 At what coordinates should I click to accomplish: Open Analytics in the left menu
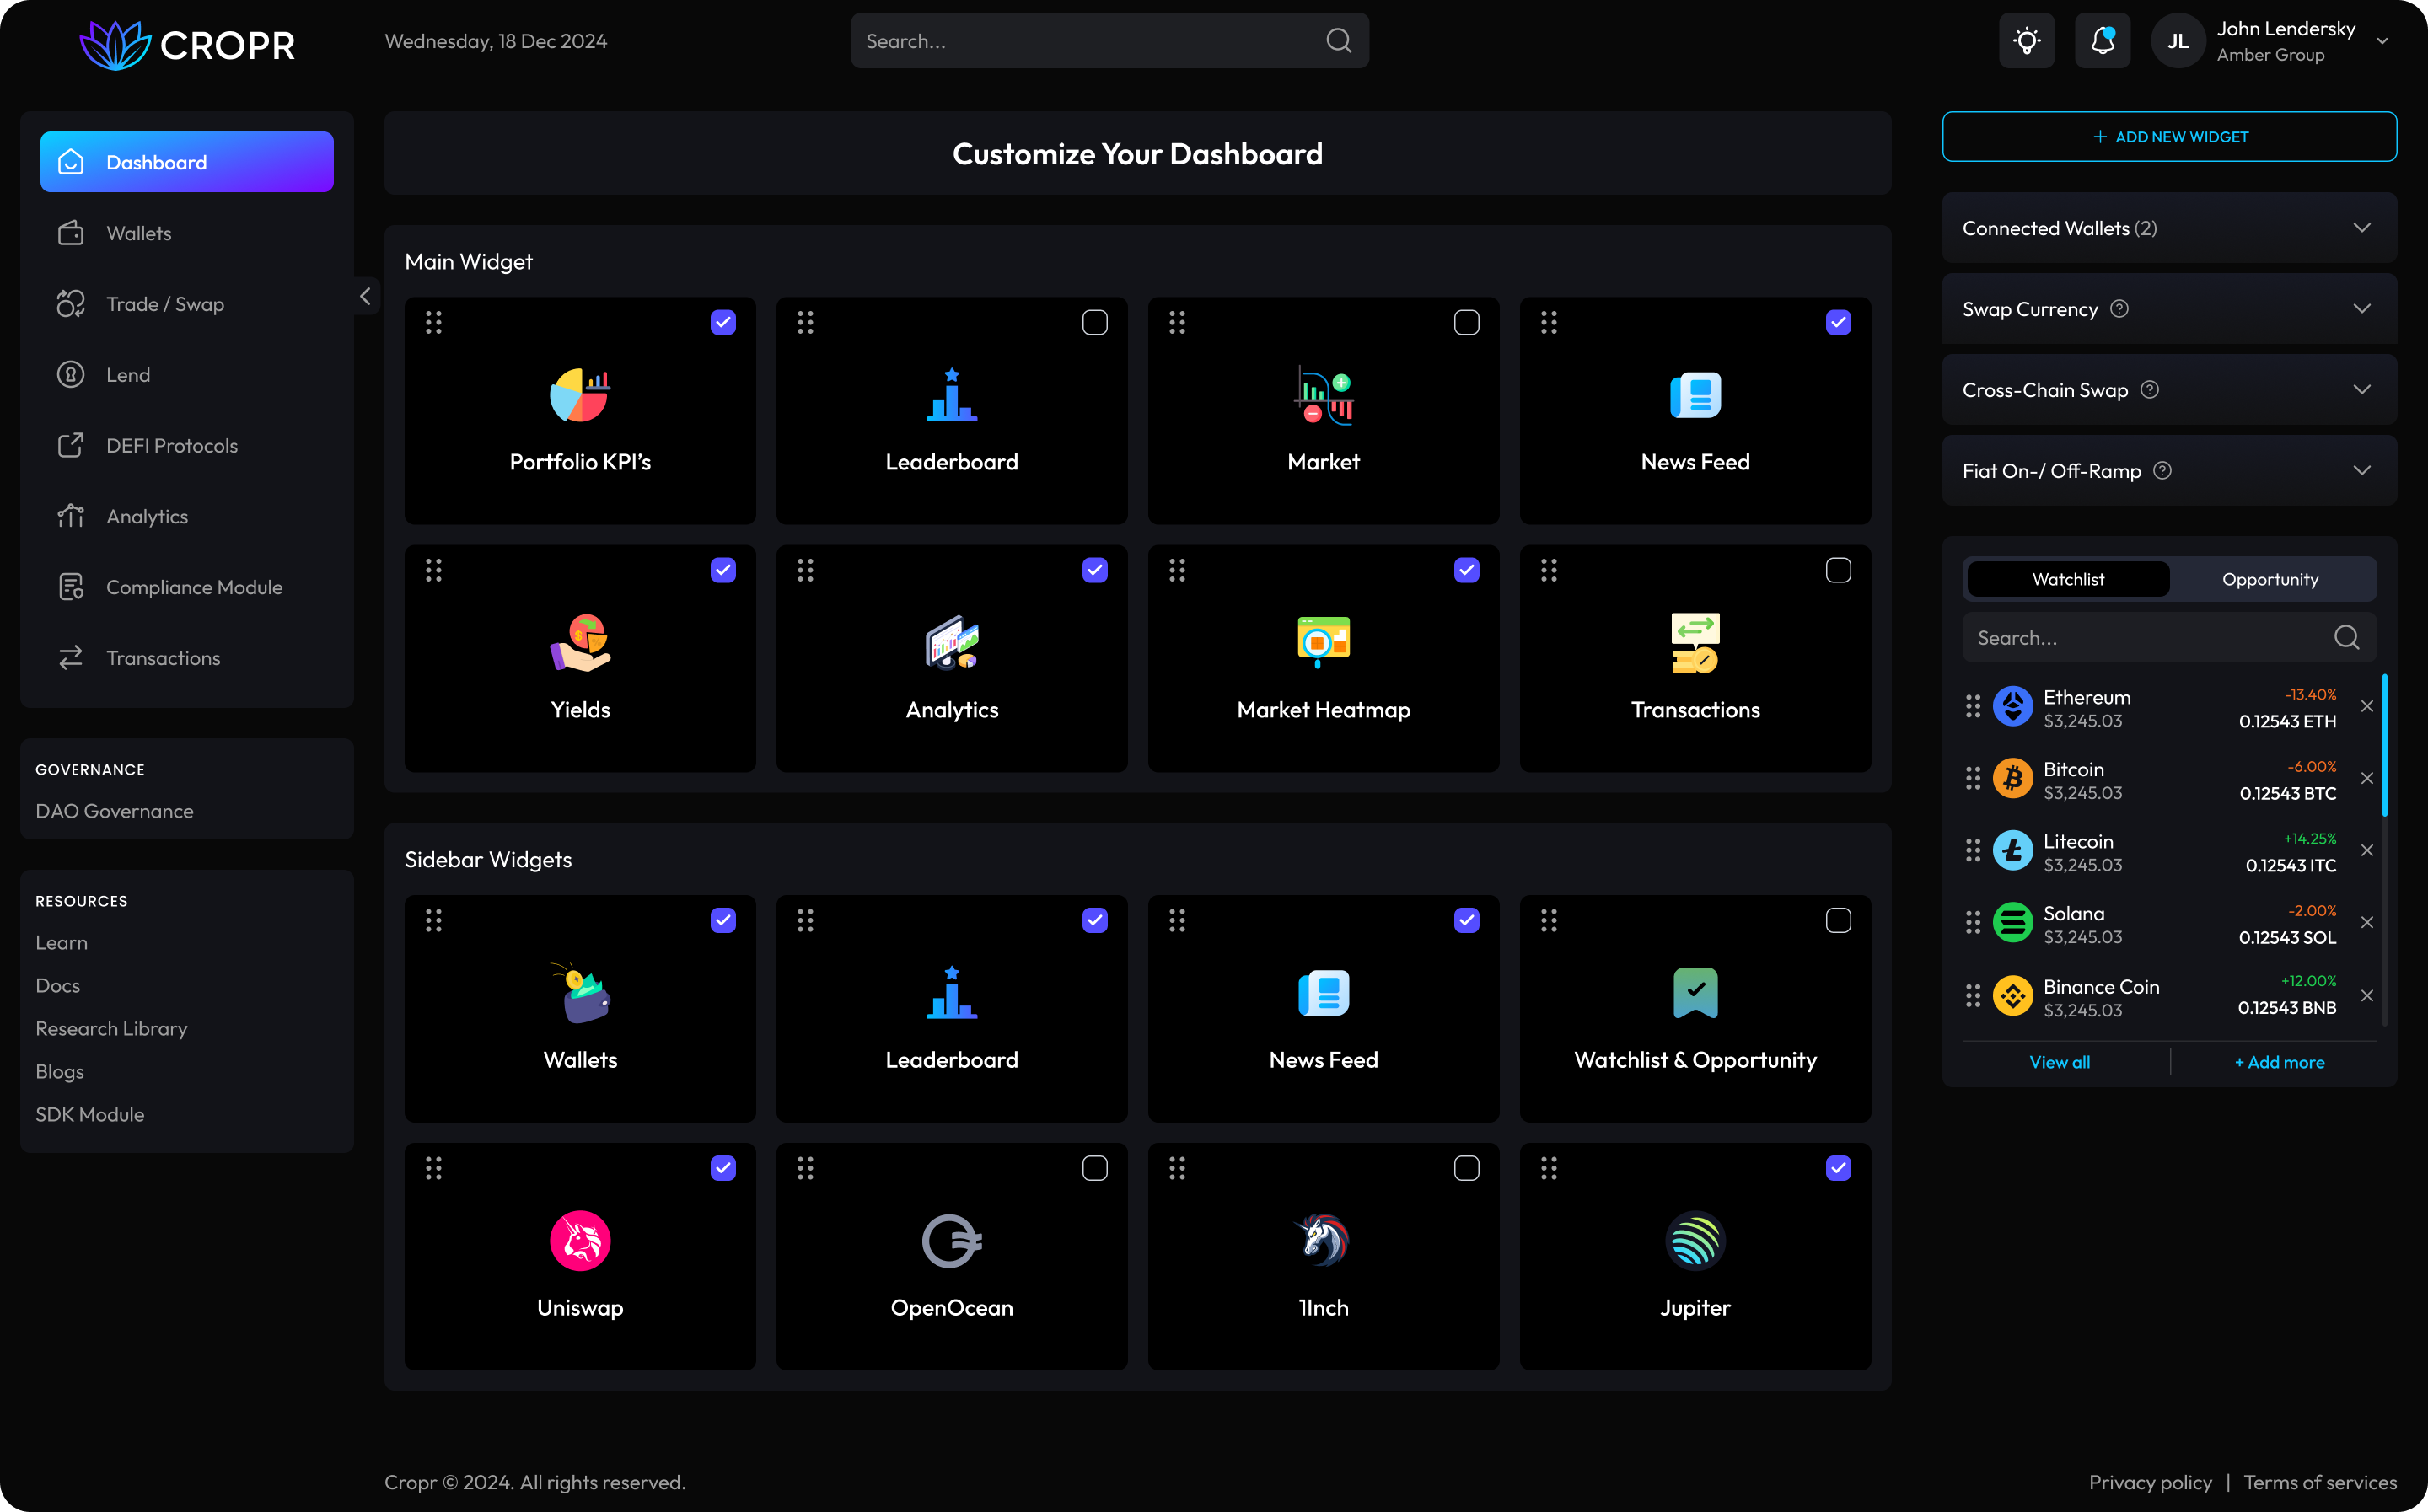187,516
